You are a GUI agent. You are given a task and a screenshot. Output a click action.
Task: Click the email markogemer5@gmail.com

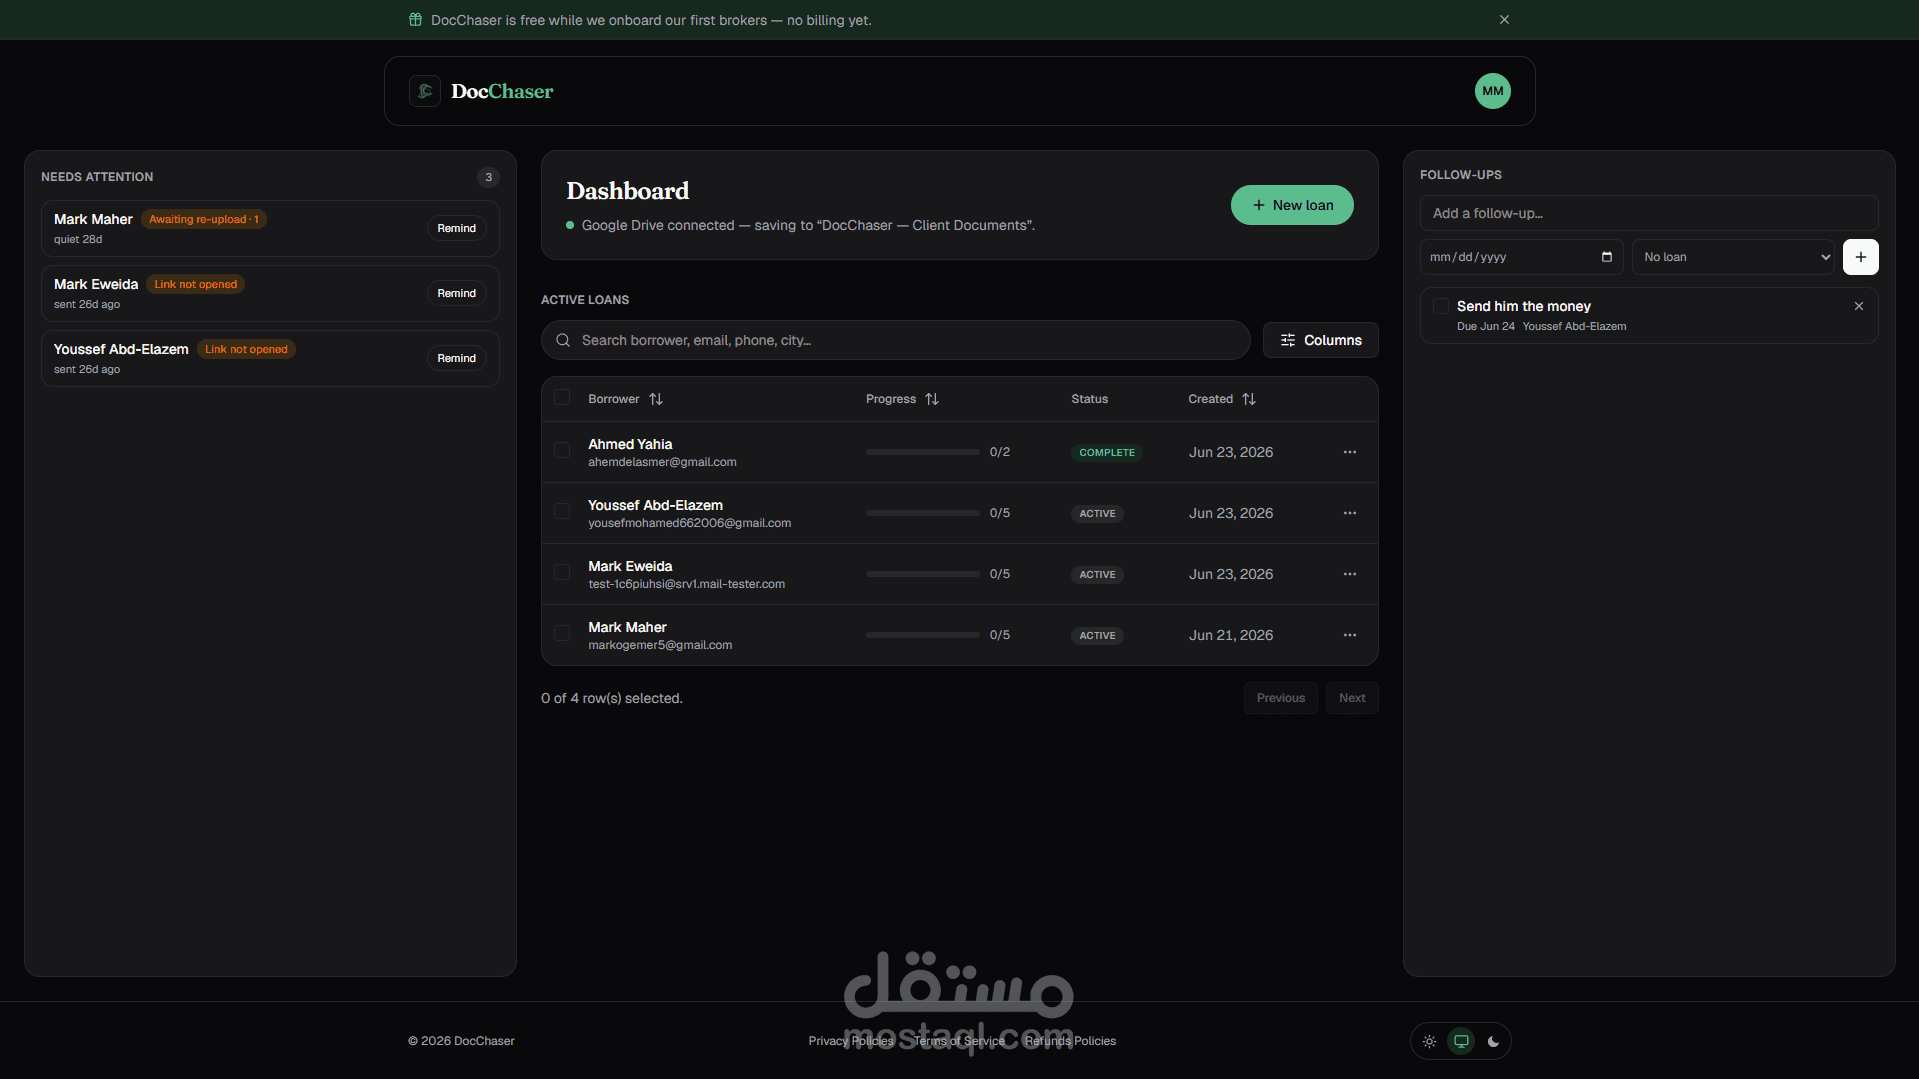[x=660, y=645]
